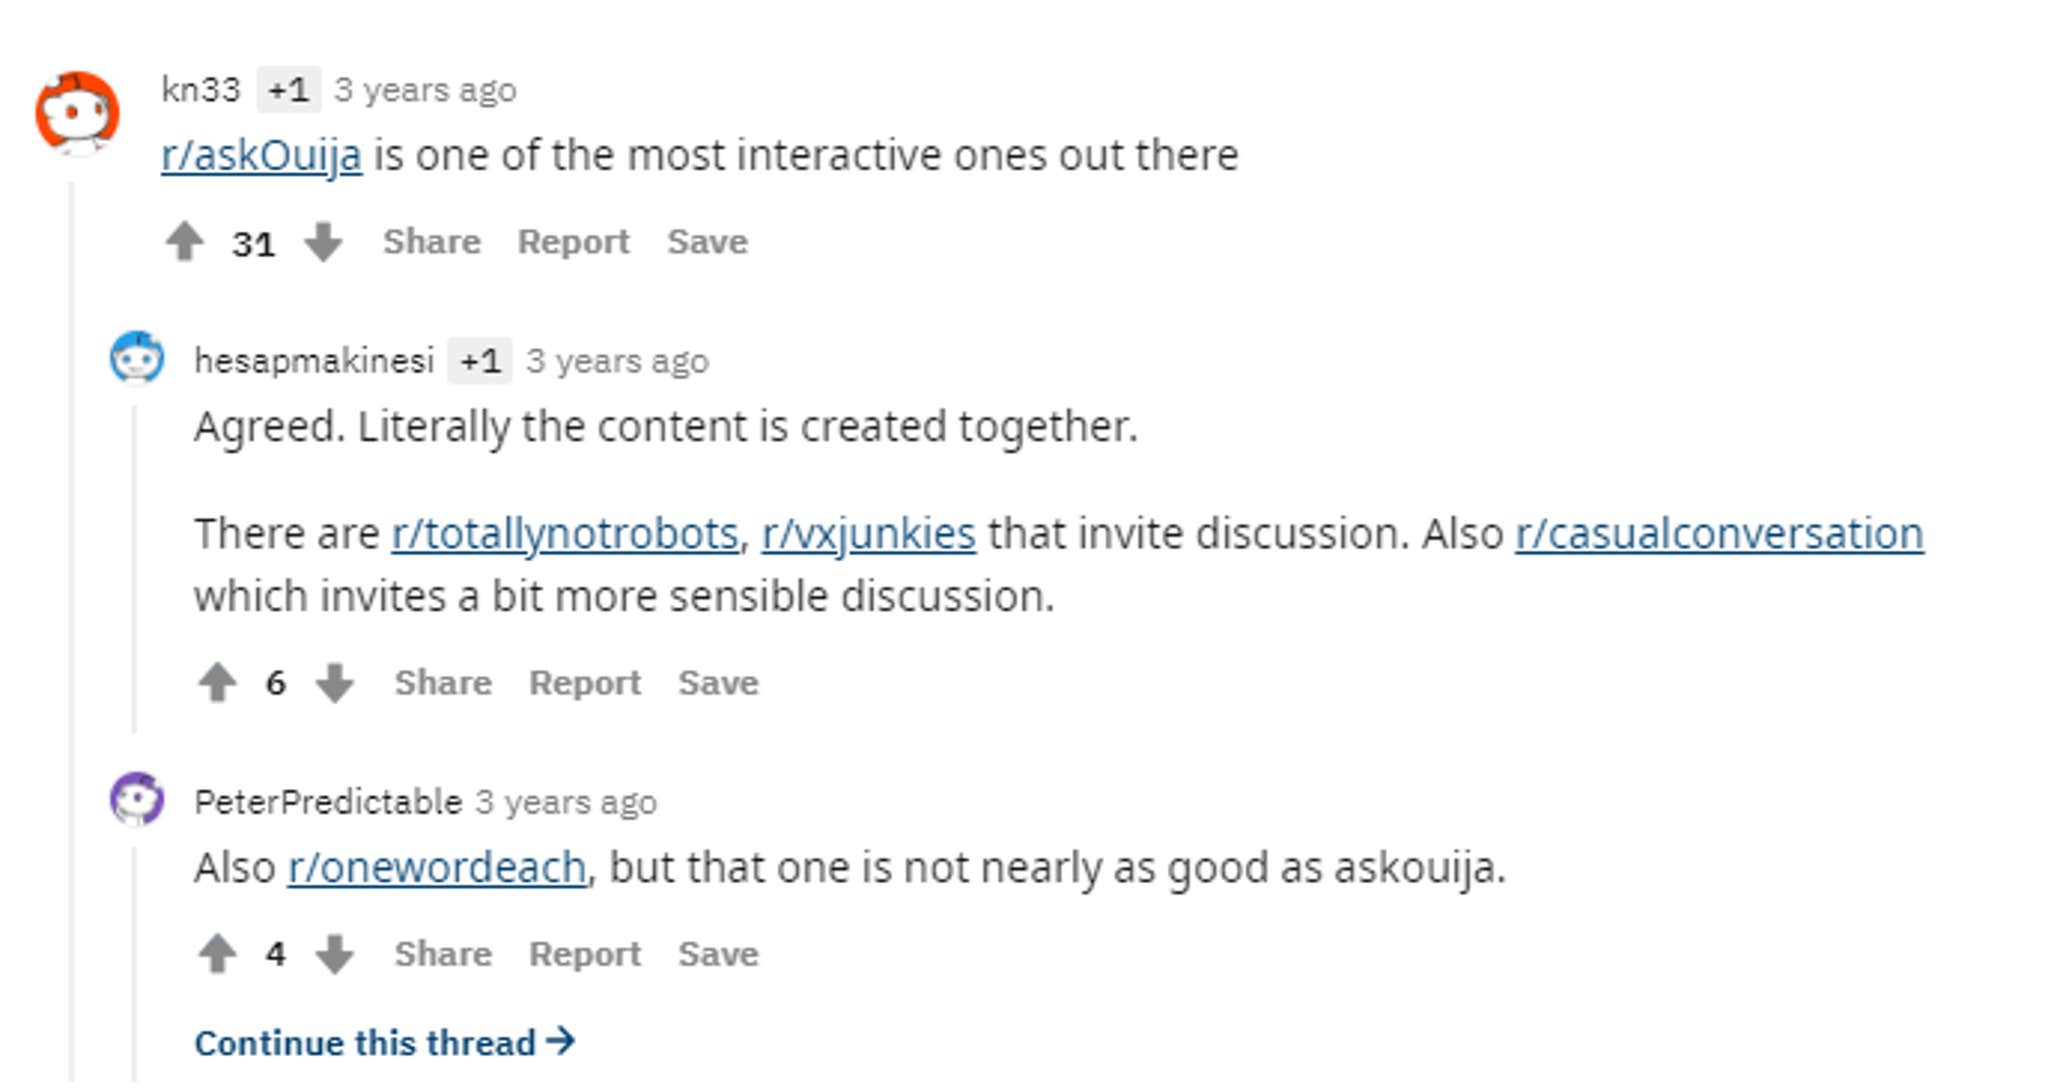Downvote PeterPredictable's comment

[x=334, y=954]
